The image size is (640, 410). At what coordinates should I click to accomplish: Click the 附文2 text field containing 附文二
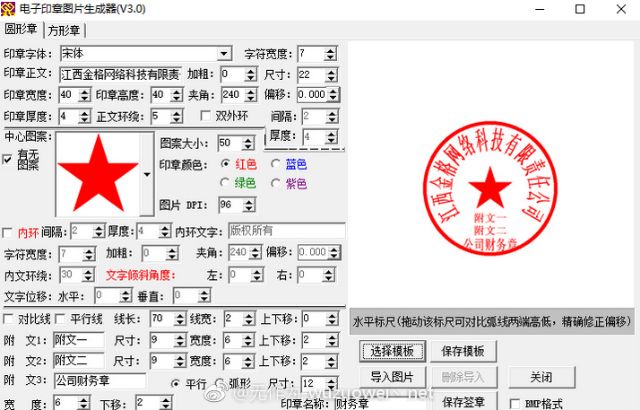click(79, 361)
